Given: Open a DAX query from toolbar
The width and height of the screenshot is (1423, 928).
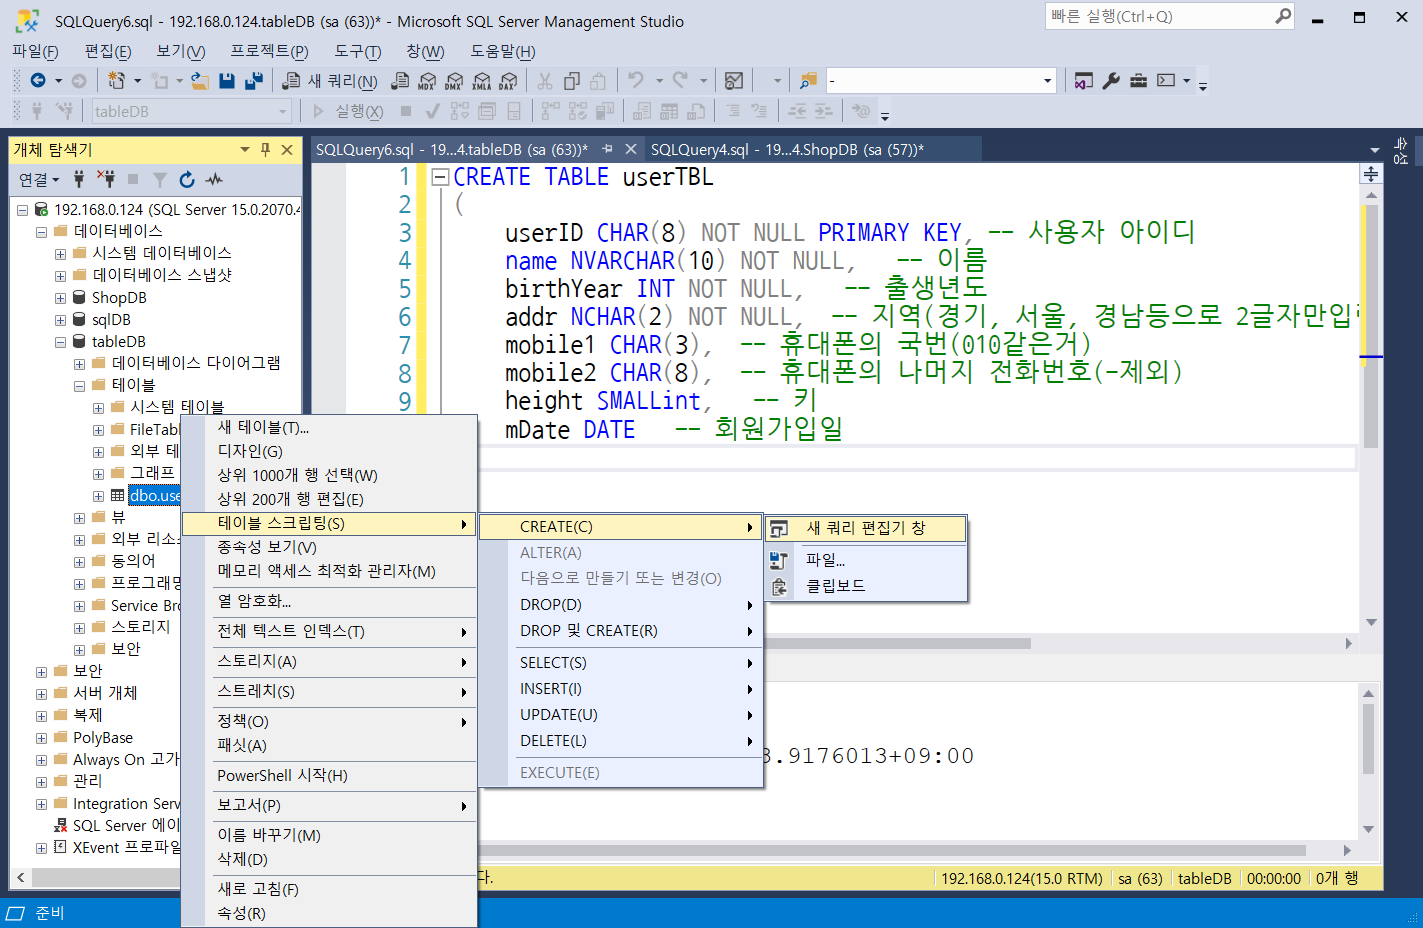Looking at the screenshot, I should 508,81.
